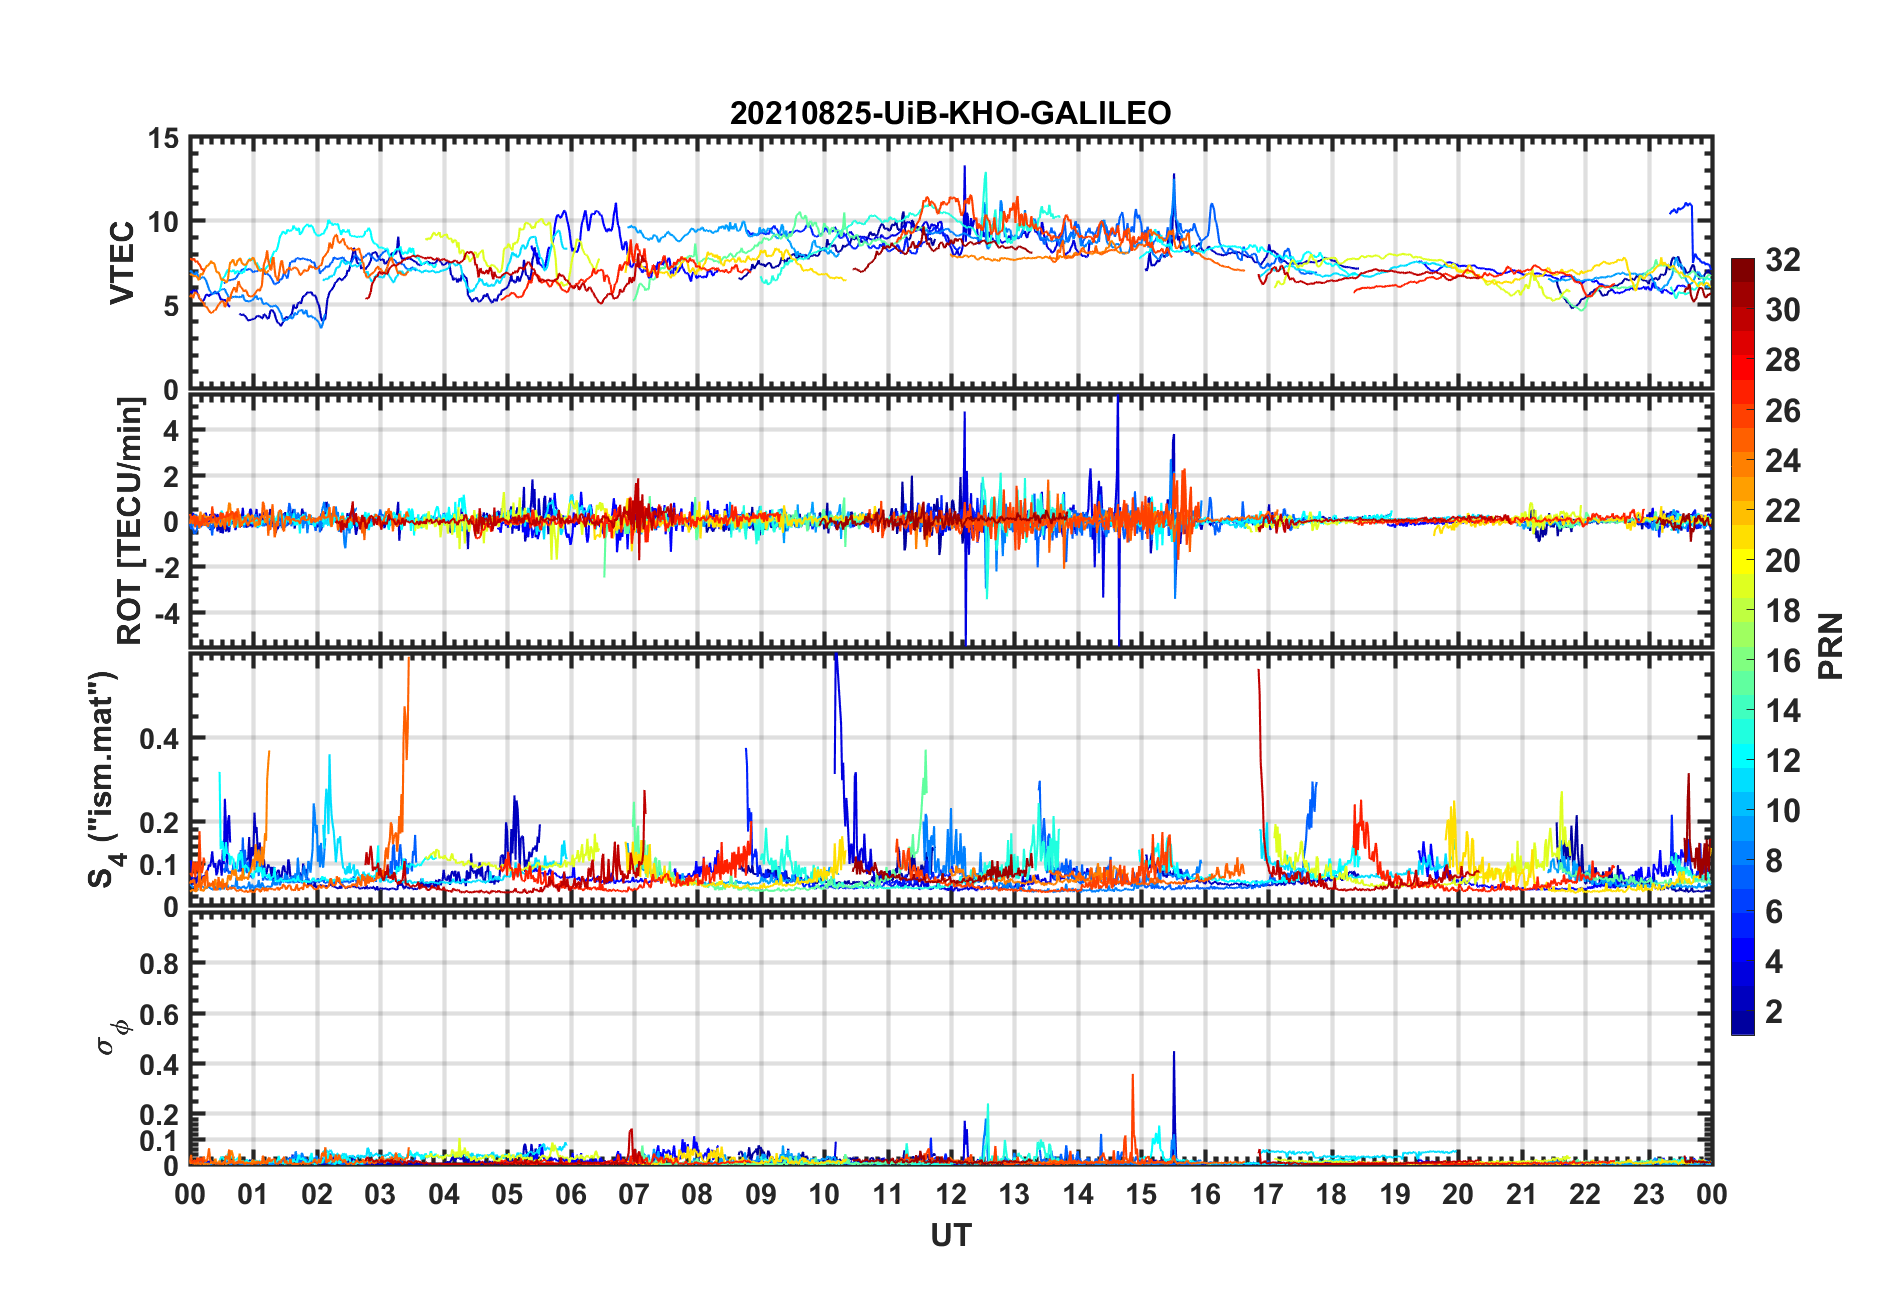The width and height of the screenshot is (1902, 1292).
Task: Click the PRN colorbar gradient
Action: pyautogui.click(x=1742, y=647)
